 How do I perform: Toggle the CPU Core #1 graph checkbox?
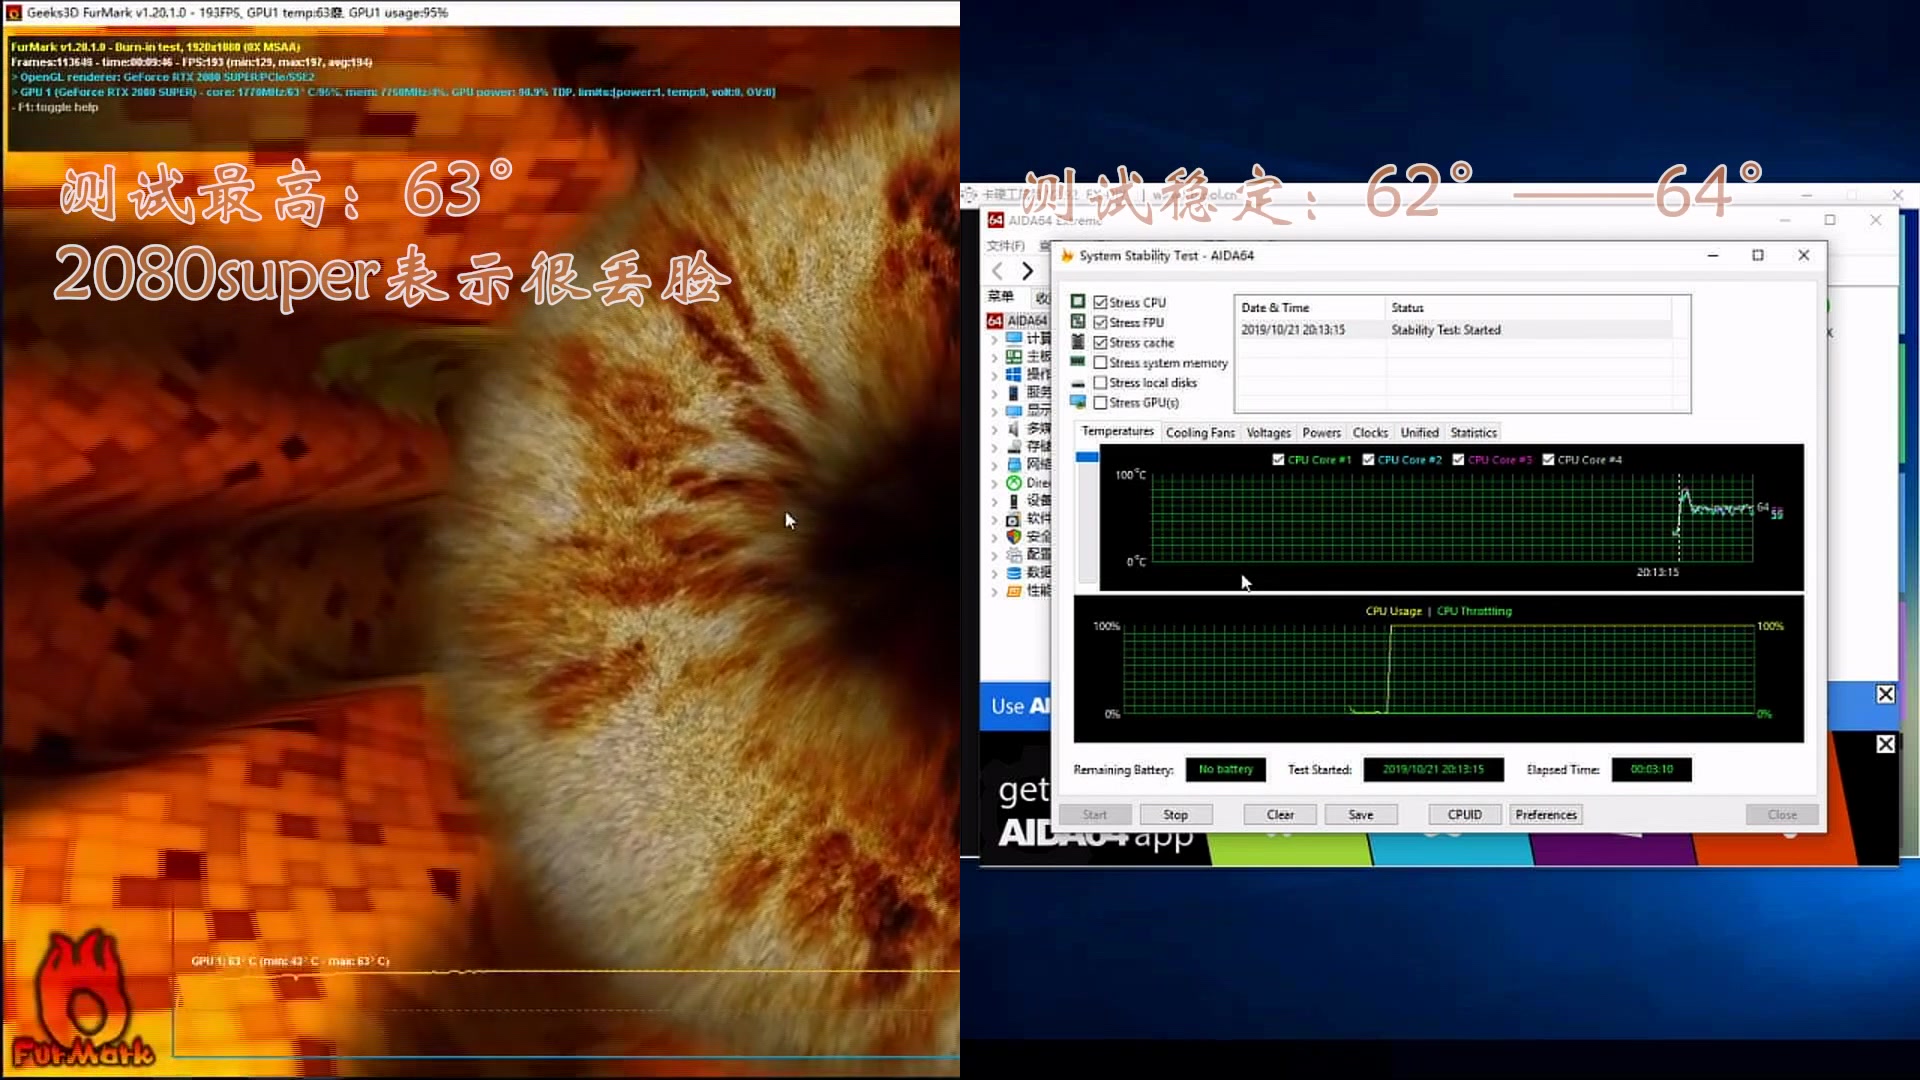(x=1278, y=459)
